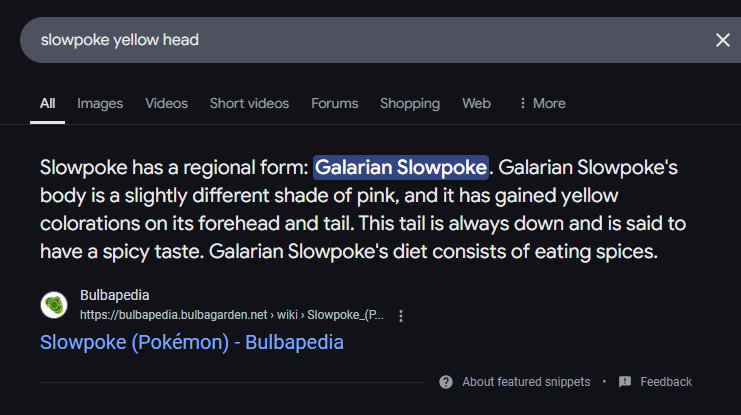Open the Videos results tab

pos(166,103)
